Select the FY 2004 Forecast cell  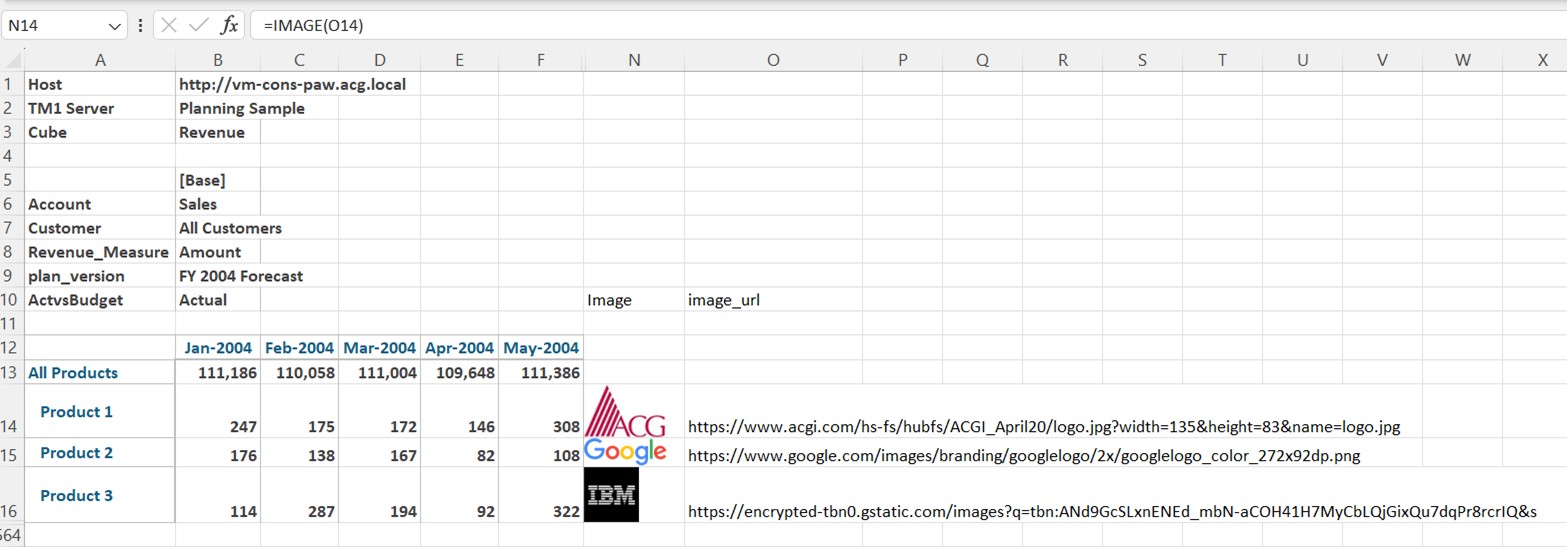click(x=241, y=276)
